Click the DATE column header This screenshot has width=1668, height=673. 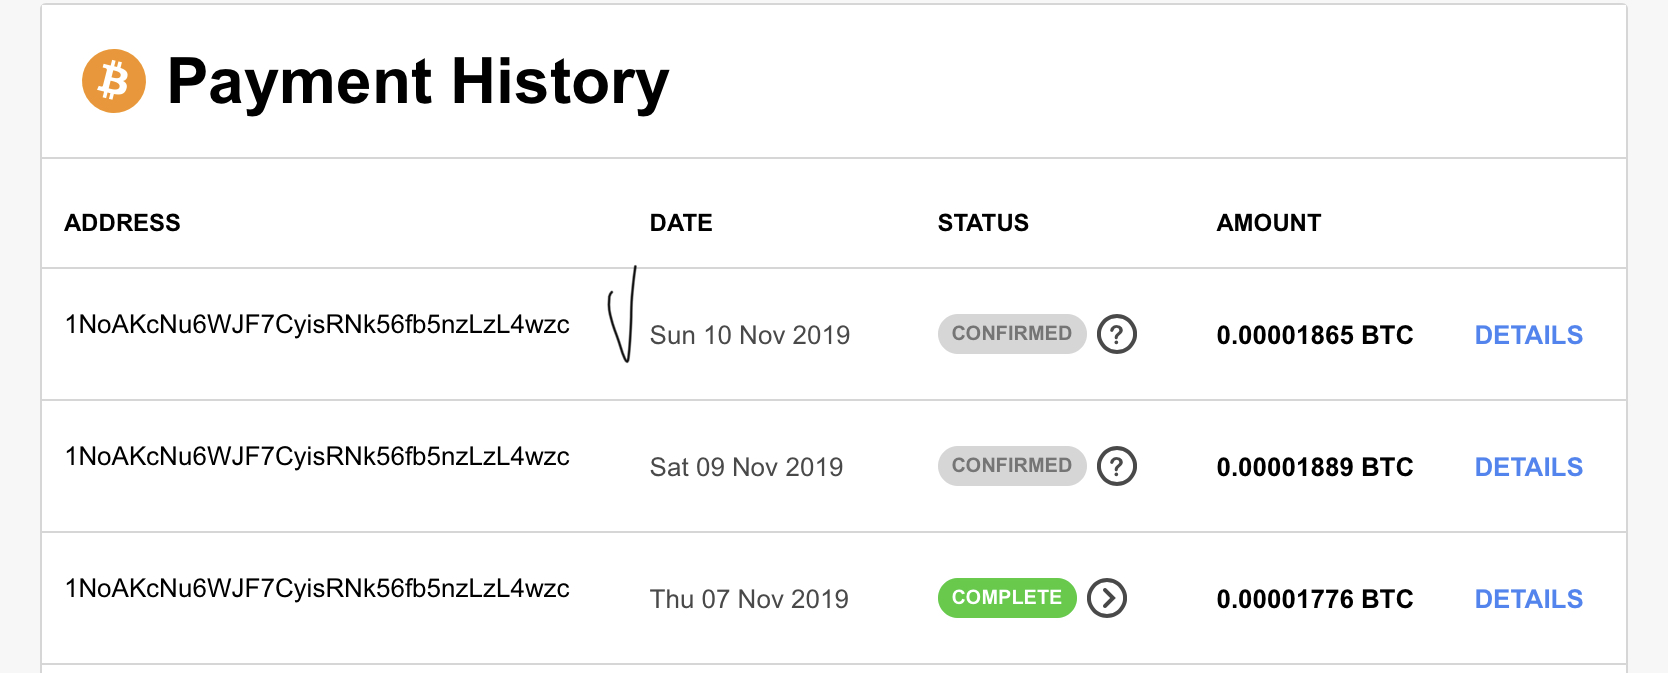tap(681, 223)
